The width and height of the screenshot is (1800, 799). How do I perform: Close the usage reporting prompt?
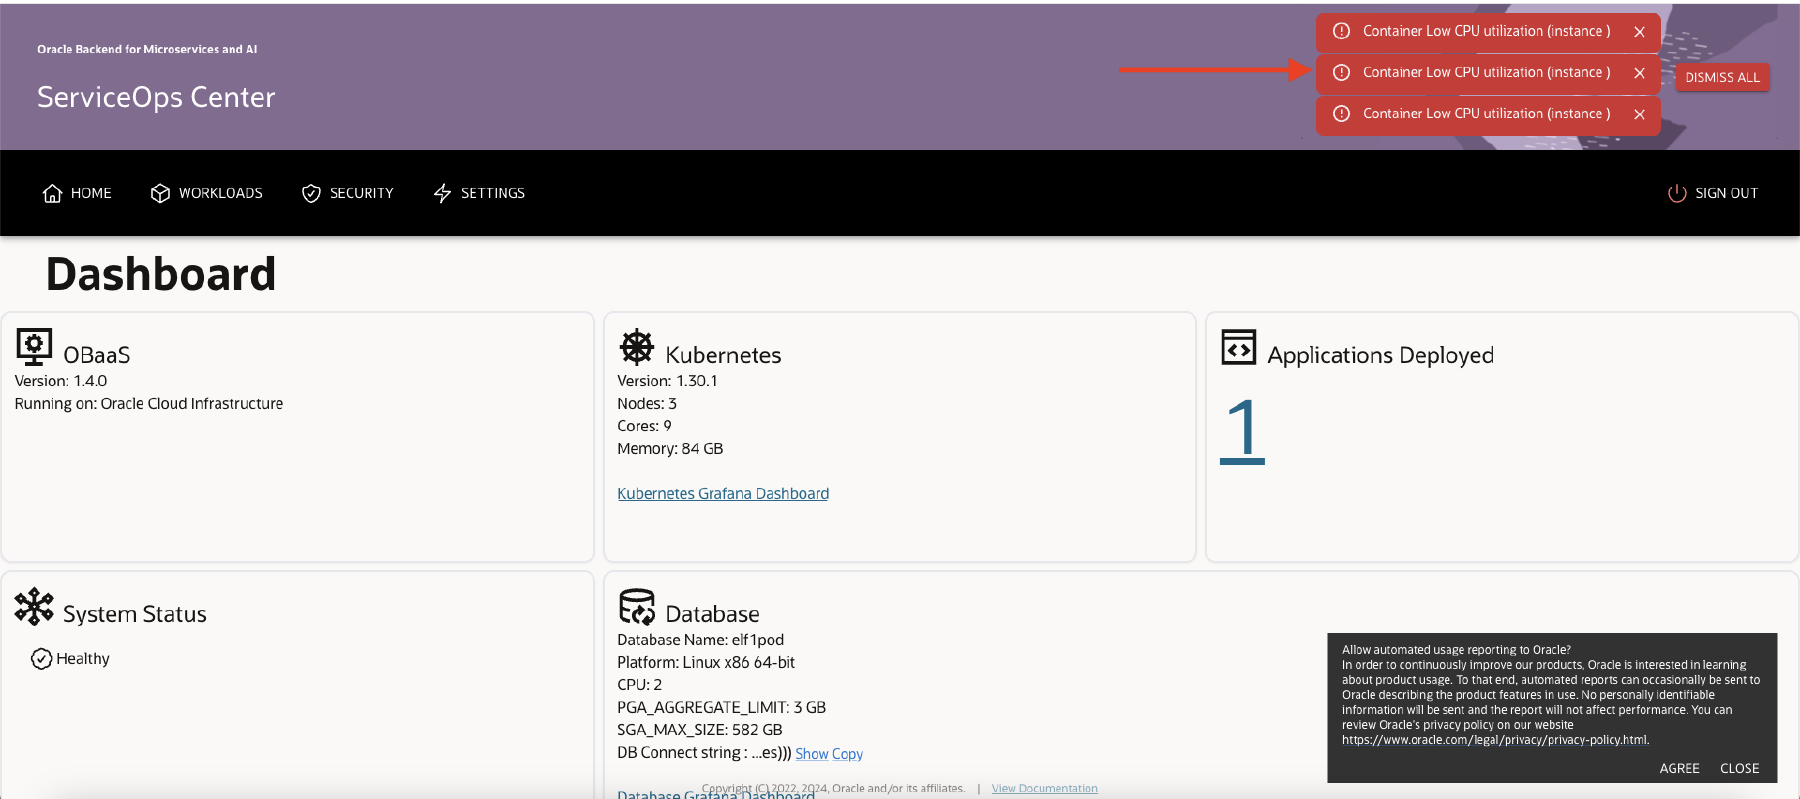point(1739,768)
